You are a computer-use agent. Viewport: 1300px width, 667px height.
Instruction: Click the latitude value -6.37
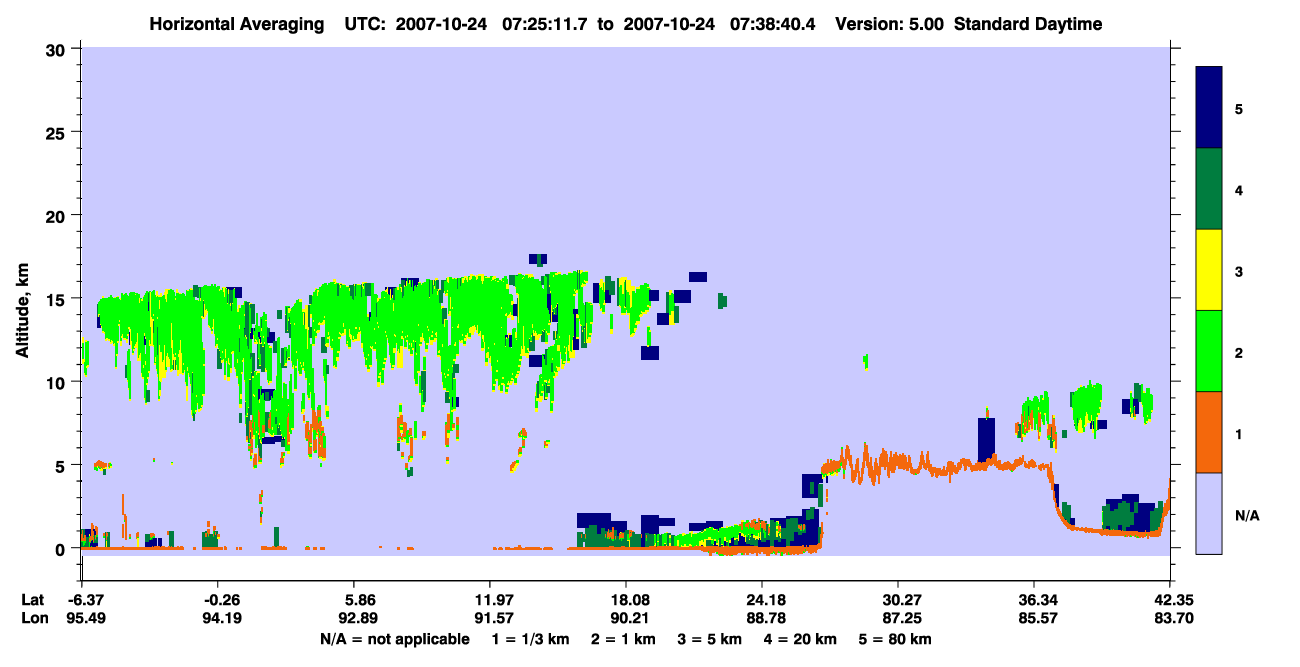83,600
